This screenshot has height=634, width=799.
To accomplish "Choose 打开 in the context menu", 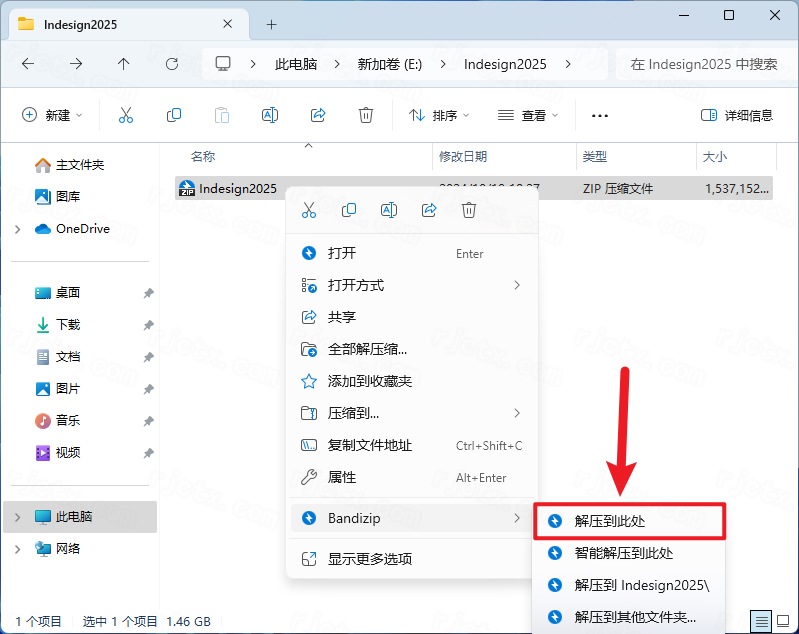I will [x=412, y=253].
